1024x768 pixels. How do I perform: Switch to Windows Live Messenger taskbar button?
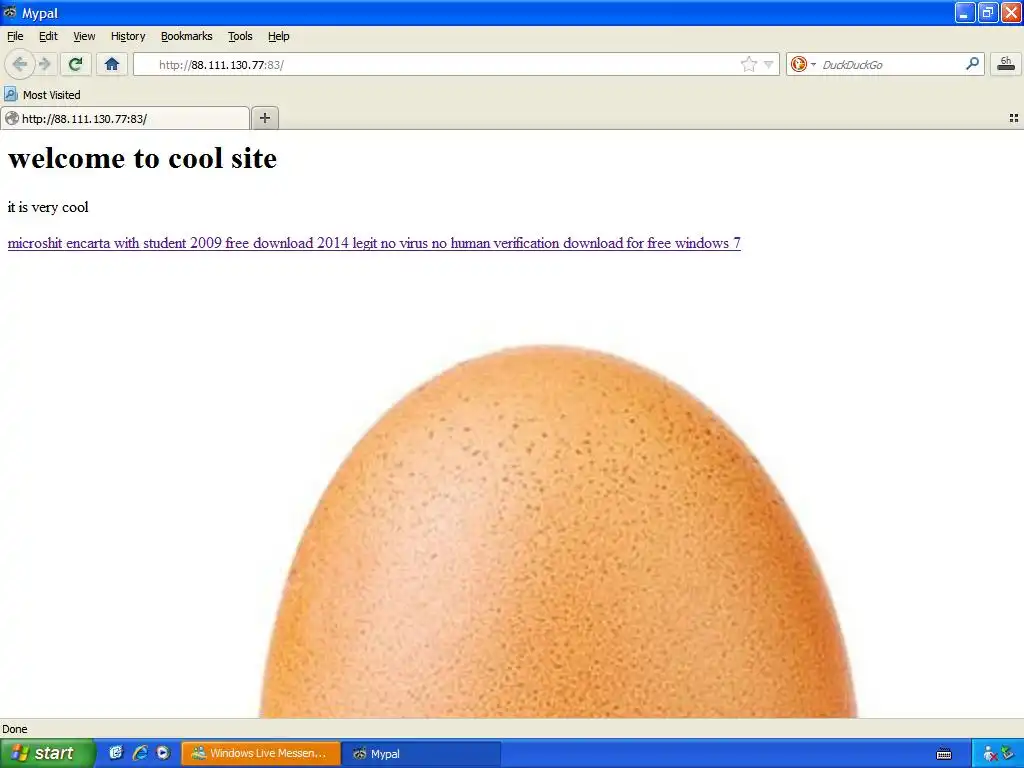coord(261,753)
